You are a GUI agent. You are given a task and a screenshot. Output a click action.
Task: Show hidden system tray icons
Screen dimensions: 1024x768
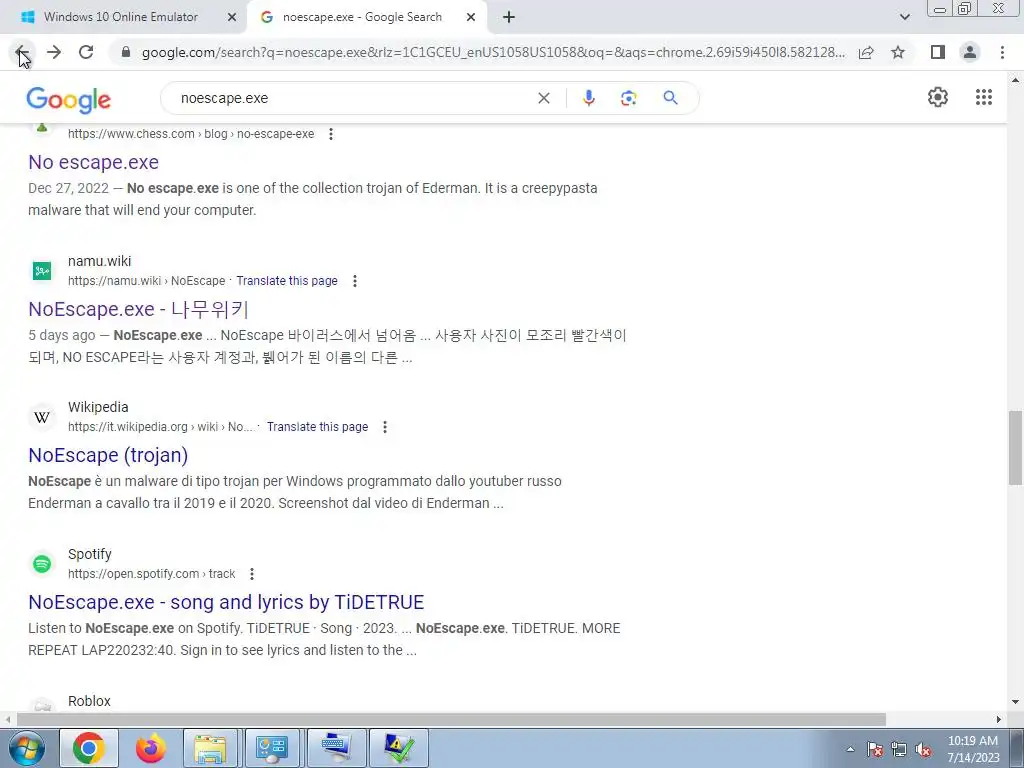[850, 750]
